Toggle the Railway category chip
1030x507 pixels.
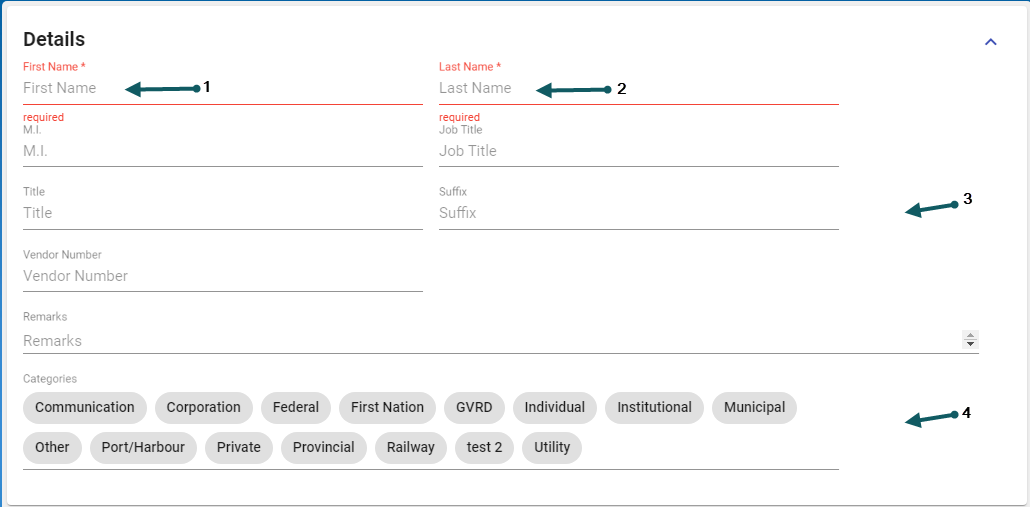[x=411, y=448]
